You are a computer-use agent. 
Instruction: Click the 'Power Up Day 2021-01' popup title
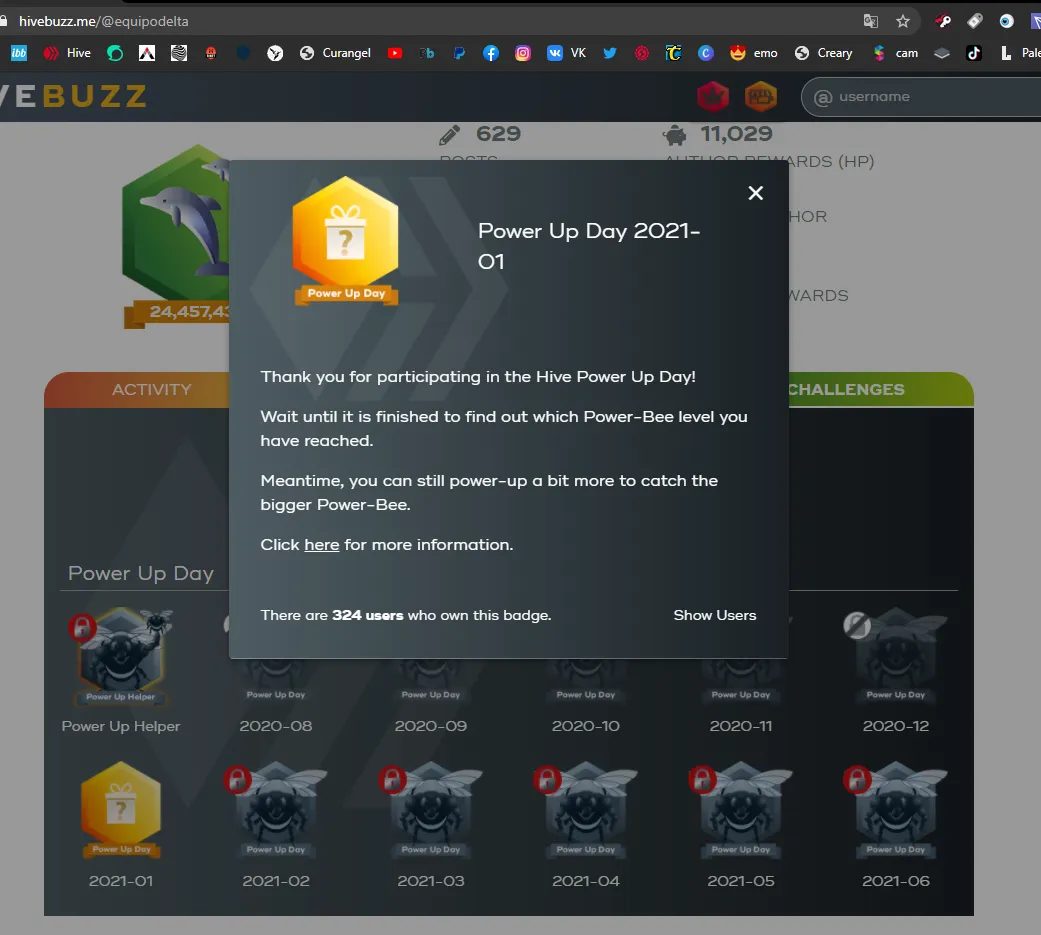[x=589, y=246]
